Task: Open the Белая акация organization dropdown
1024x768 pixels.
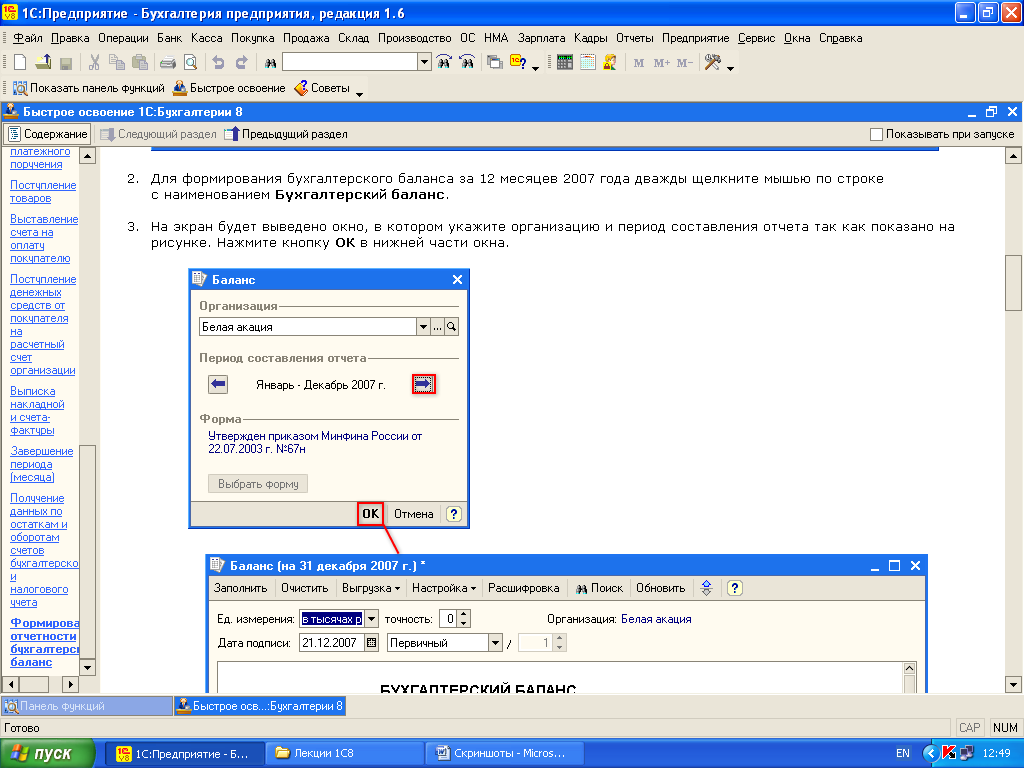Action: (423, 327)
